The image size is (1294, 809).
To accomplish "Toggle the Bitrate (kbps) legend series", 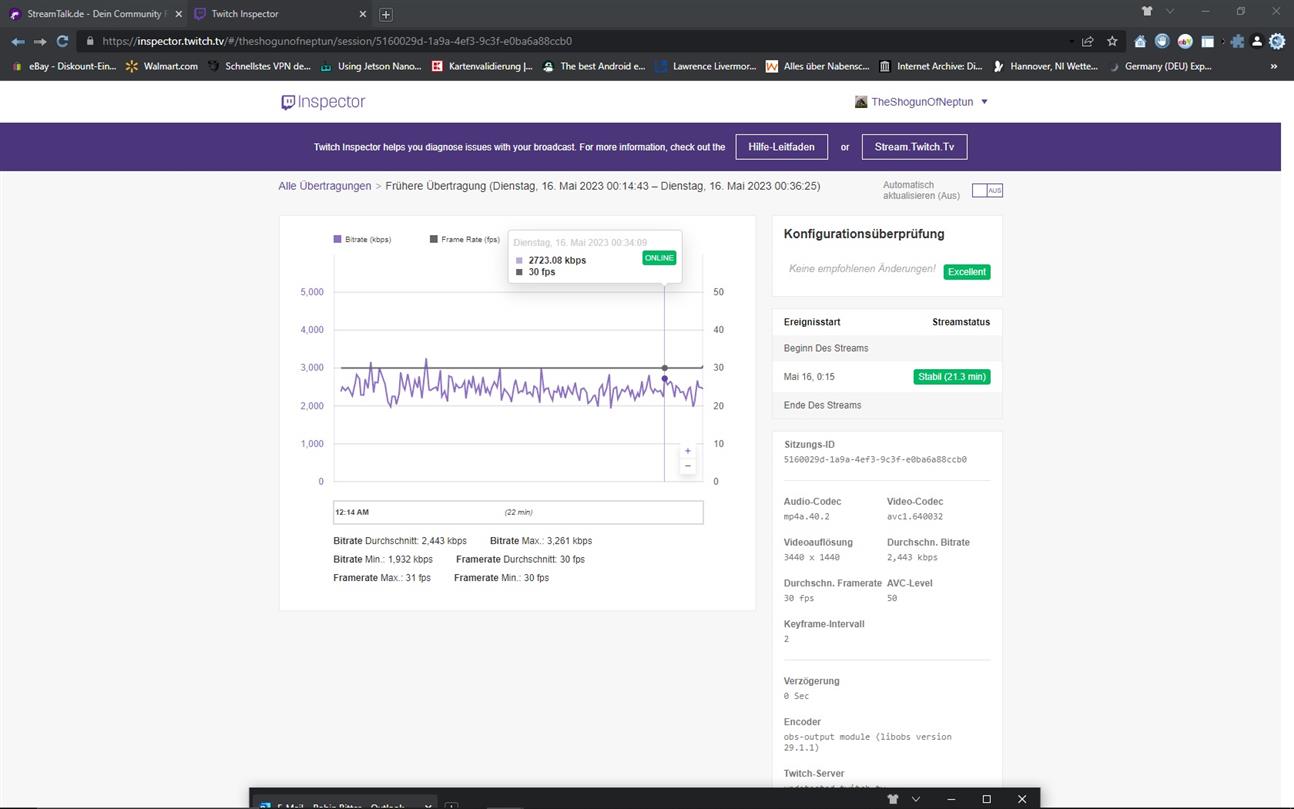I will coord(362,240).
